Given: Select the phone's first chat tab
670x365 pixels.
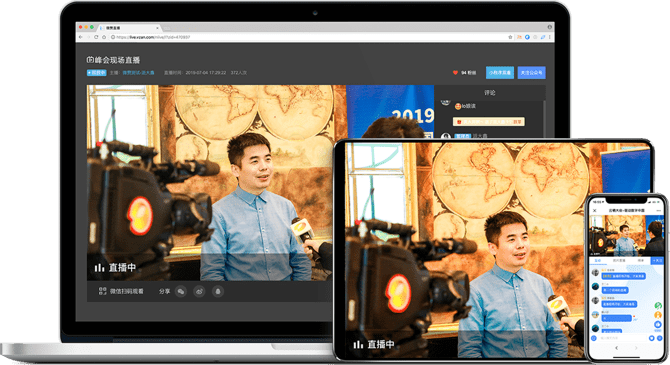Looking at the screenshot, I should click(x=597, y=260).
